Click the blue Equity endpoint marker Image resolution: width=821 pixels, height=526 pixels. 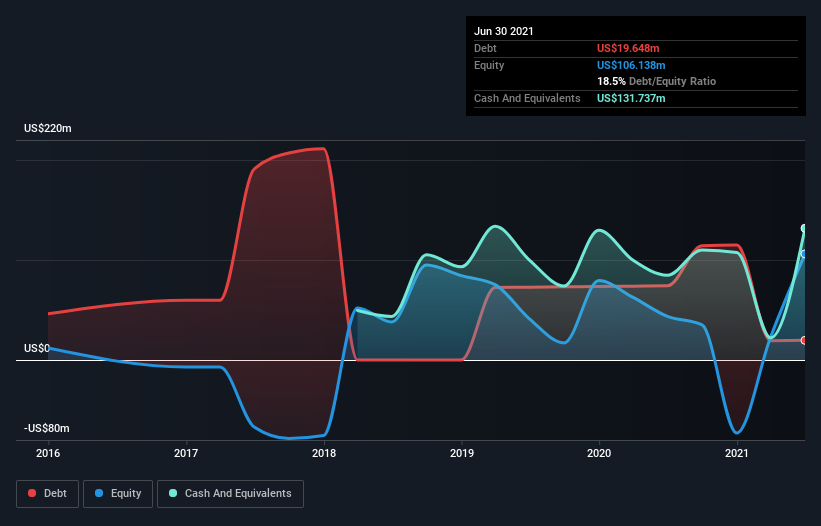click(804, 254)
